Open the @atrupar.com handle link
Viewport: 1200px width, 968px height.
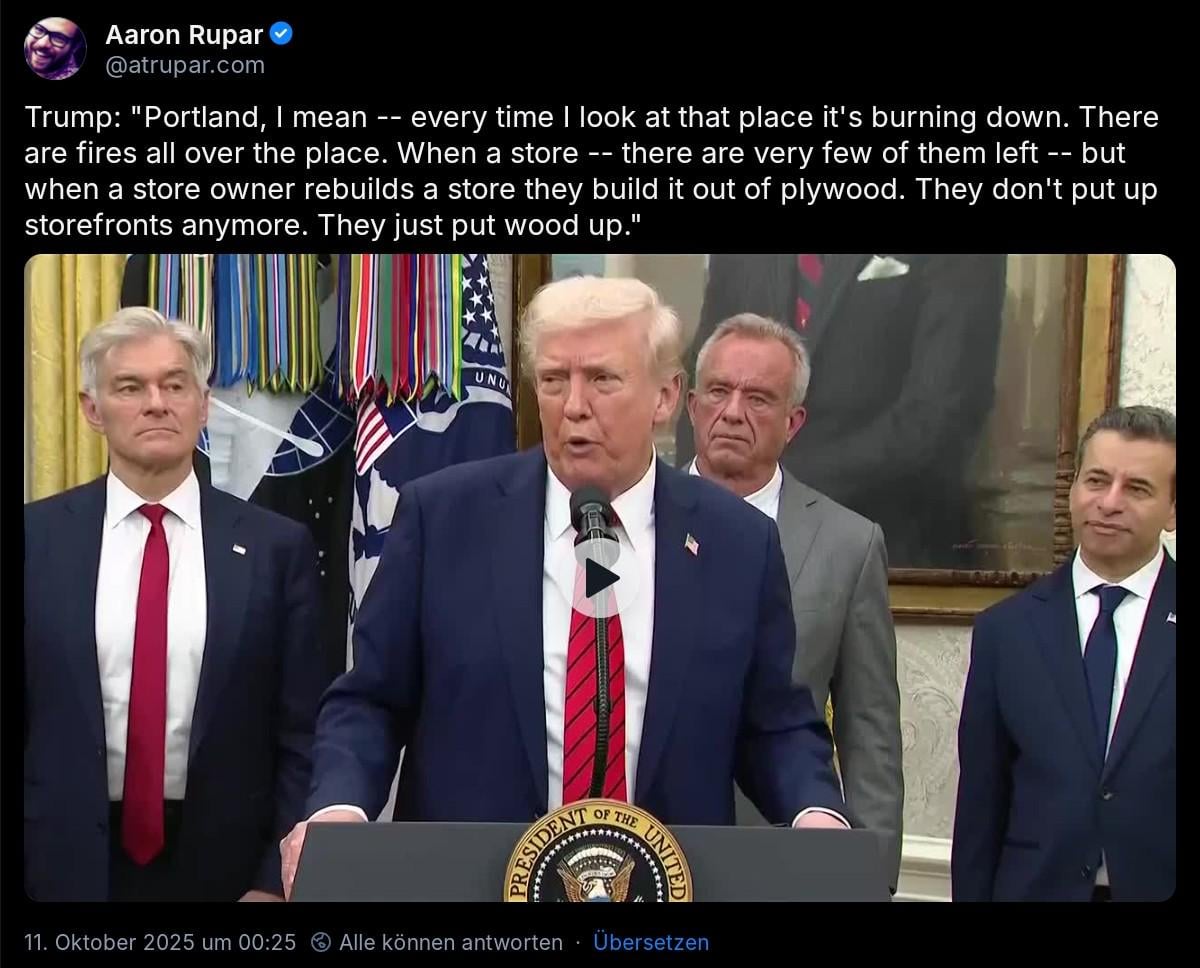click(x=185, y=65)
